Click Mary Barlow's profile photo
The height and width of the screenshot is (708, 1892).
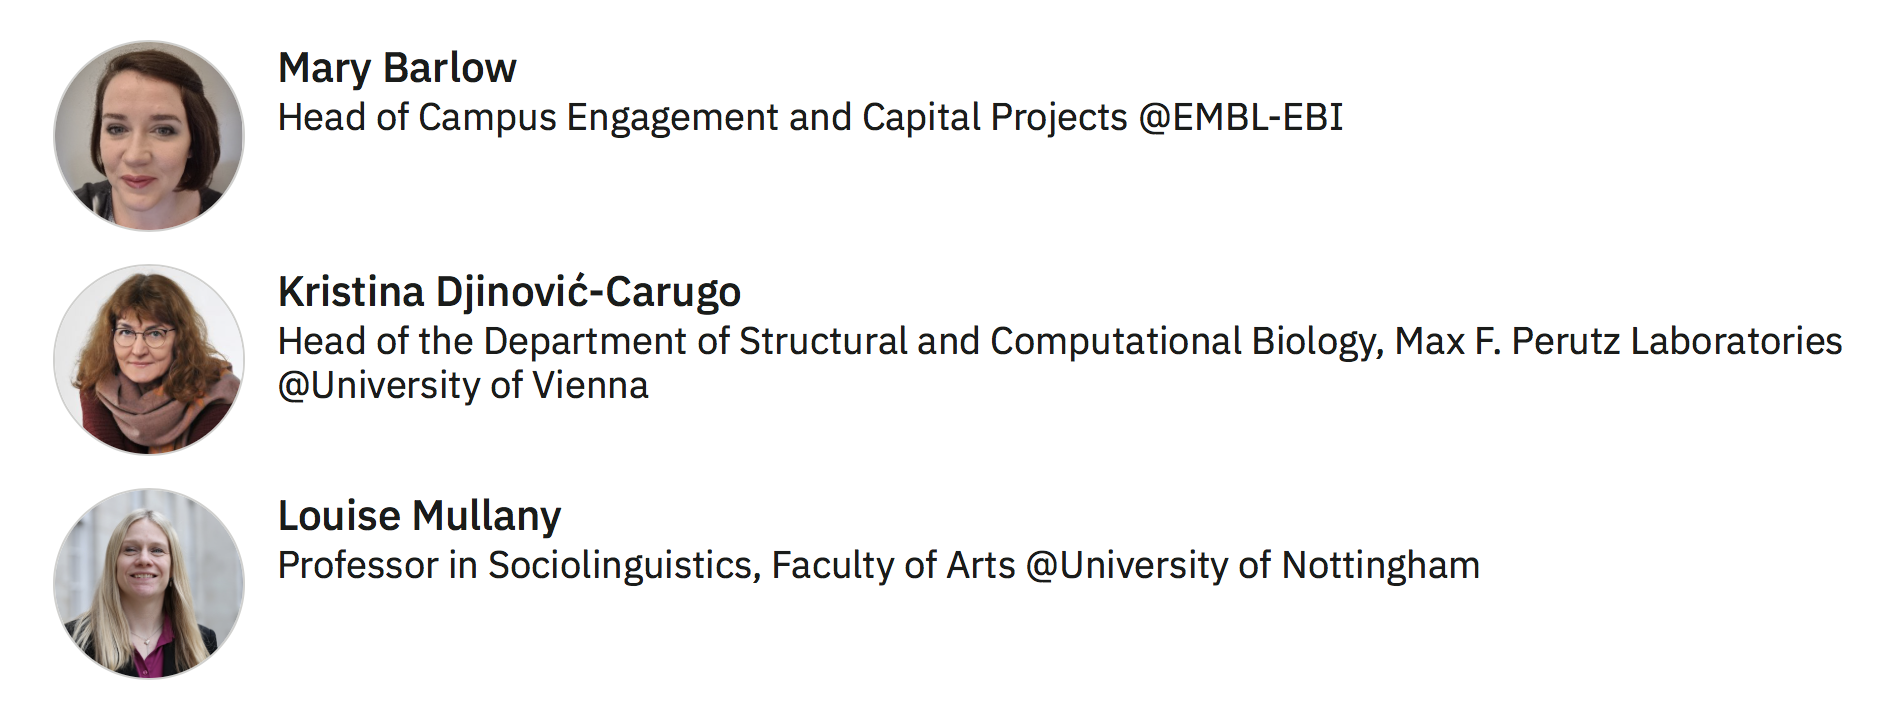(148, 136)
